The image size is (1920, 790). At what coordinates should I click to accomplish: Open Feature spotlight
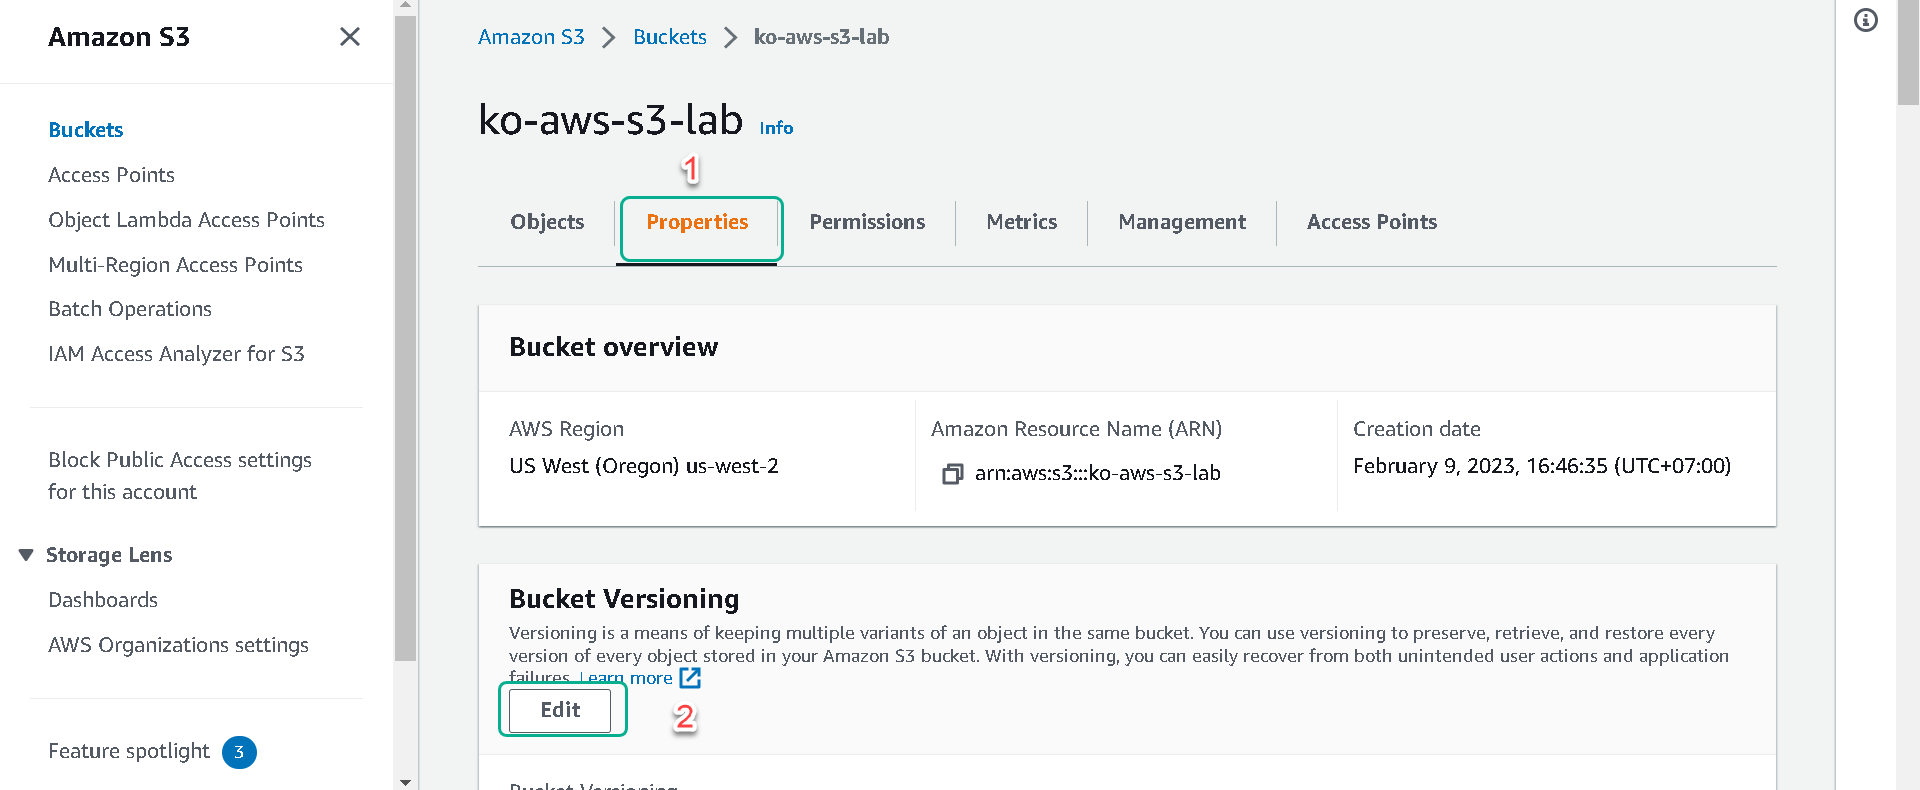pos(129,751)
